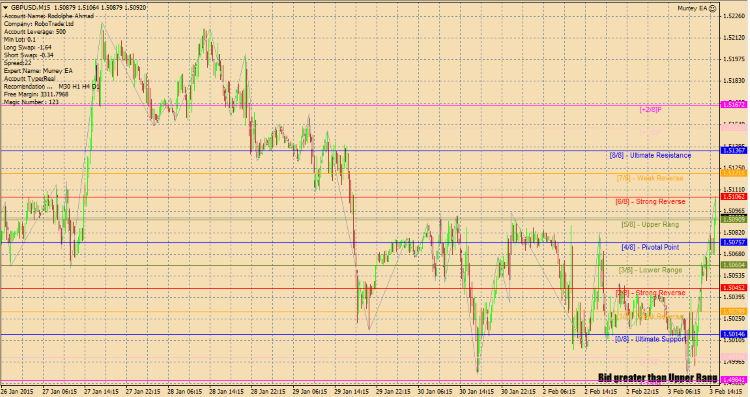
Task: Click the '27 Jan 14:15' time axis label
Action: (101, 391)
